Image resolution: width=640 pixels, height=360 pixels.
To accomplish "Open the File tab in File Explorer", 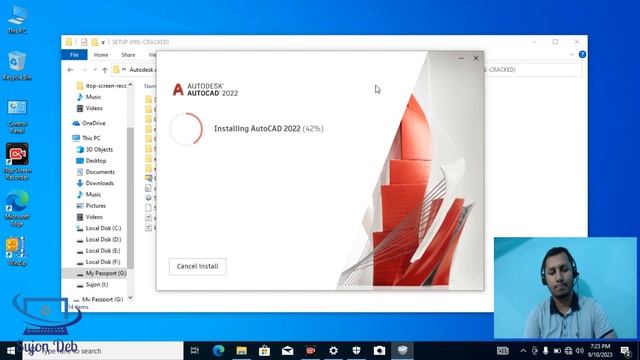I will [x=74, y=55].
